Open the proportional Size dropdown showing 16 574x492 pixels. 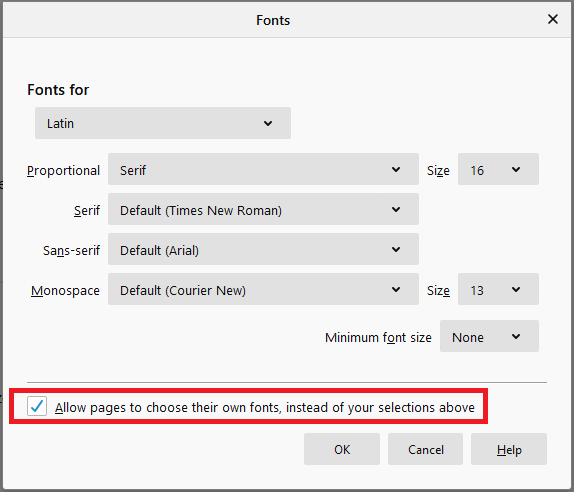[498, 169]
